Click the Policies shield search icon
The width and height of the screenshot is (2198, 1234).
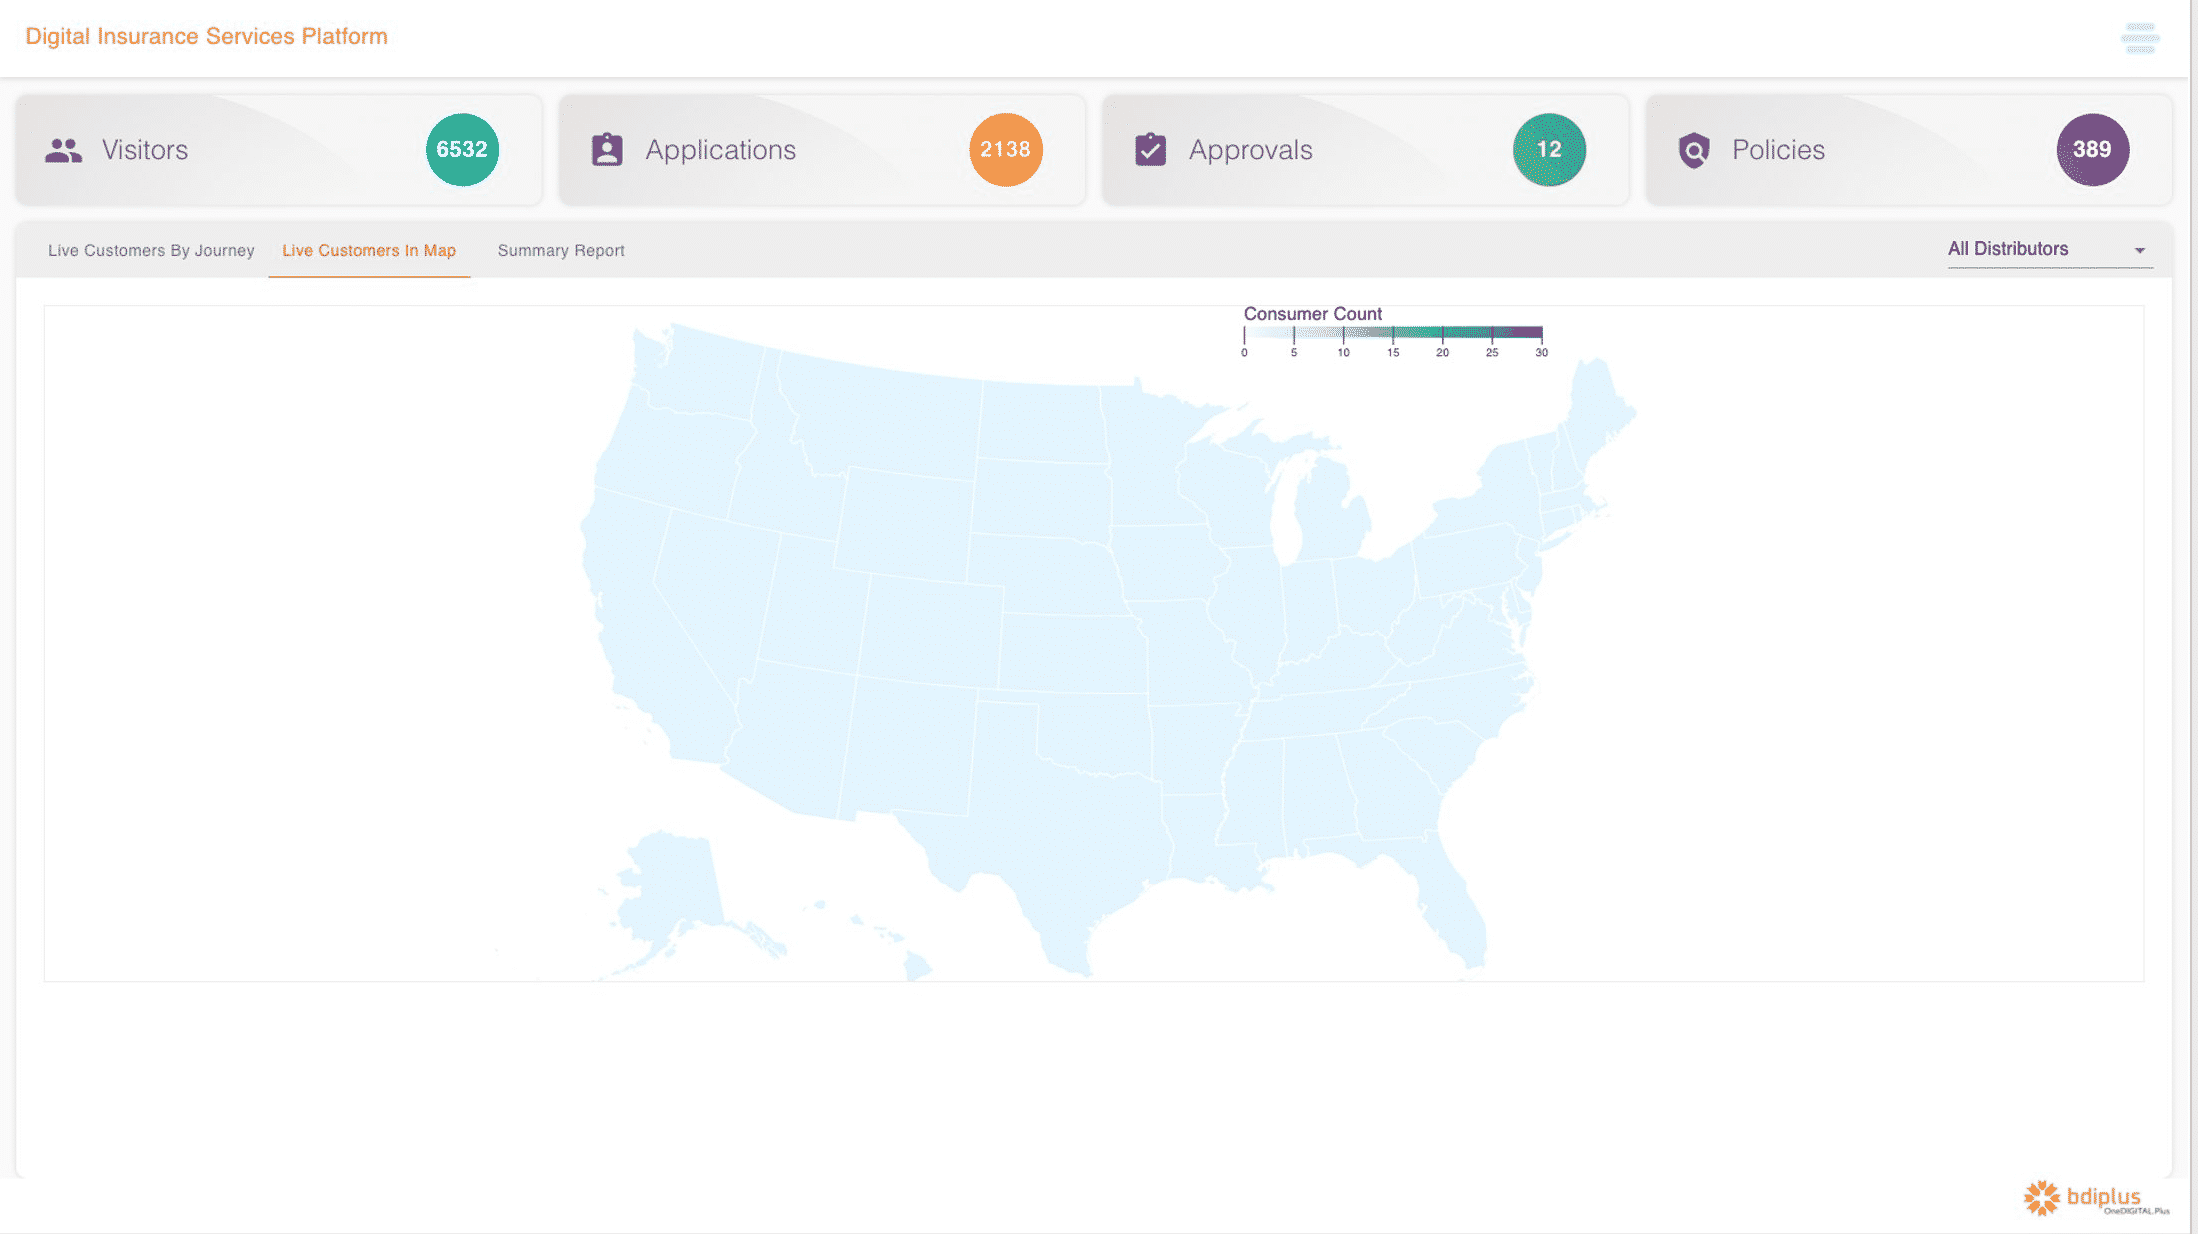(x=1694, y=150)
